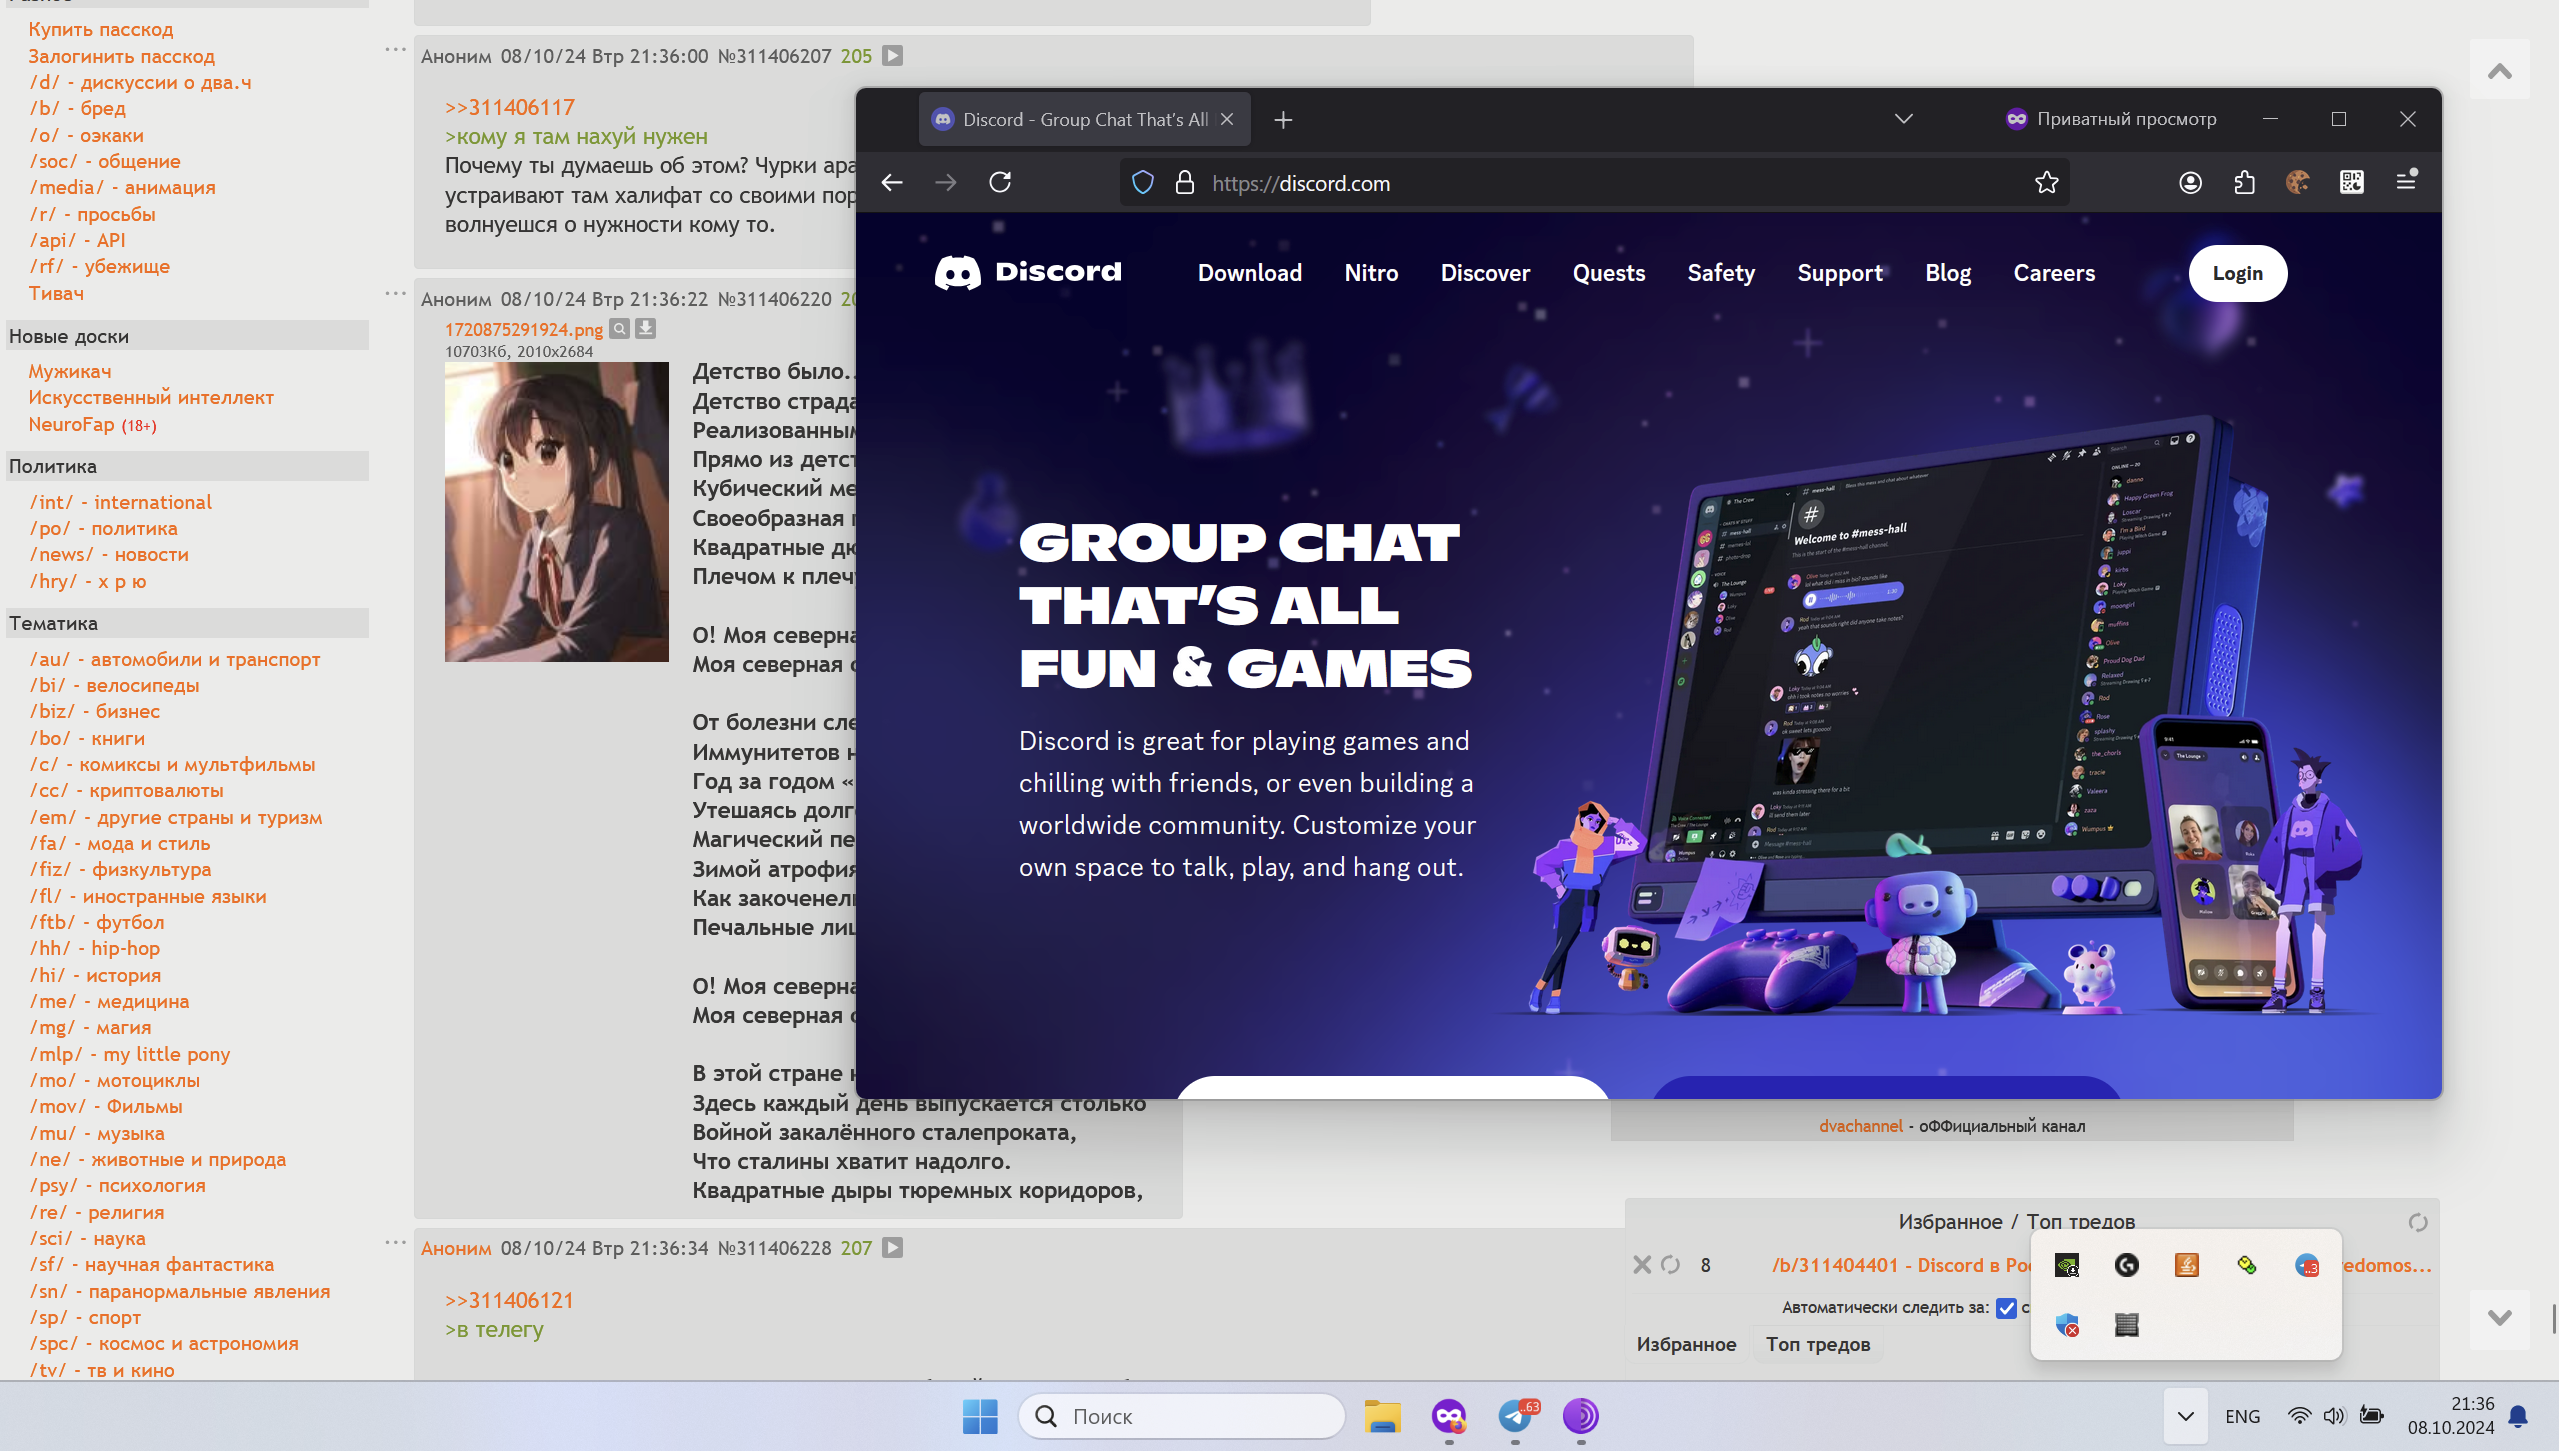The width and height of the screenshot is (2559, 1451).
Task: Open the Firefox tab list dropdown arrow
Action: (1903, 119)
